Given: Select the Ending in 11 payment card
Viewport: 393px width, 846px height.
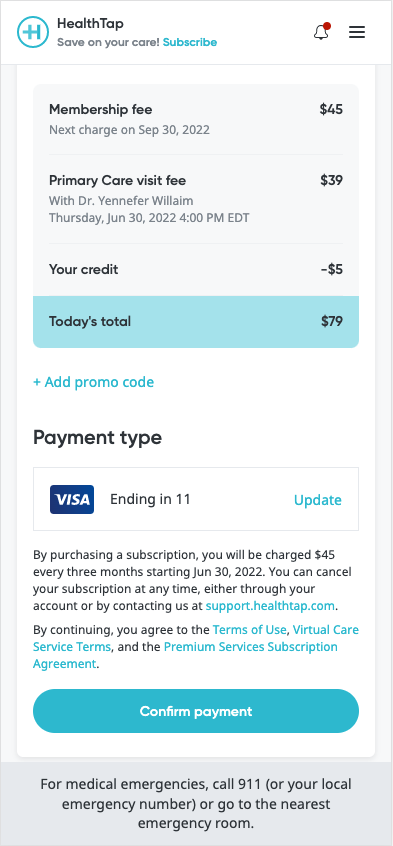Looking at the screenshot, I should click(x=196, y=499).
